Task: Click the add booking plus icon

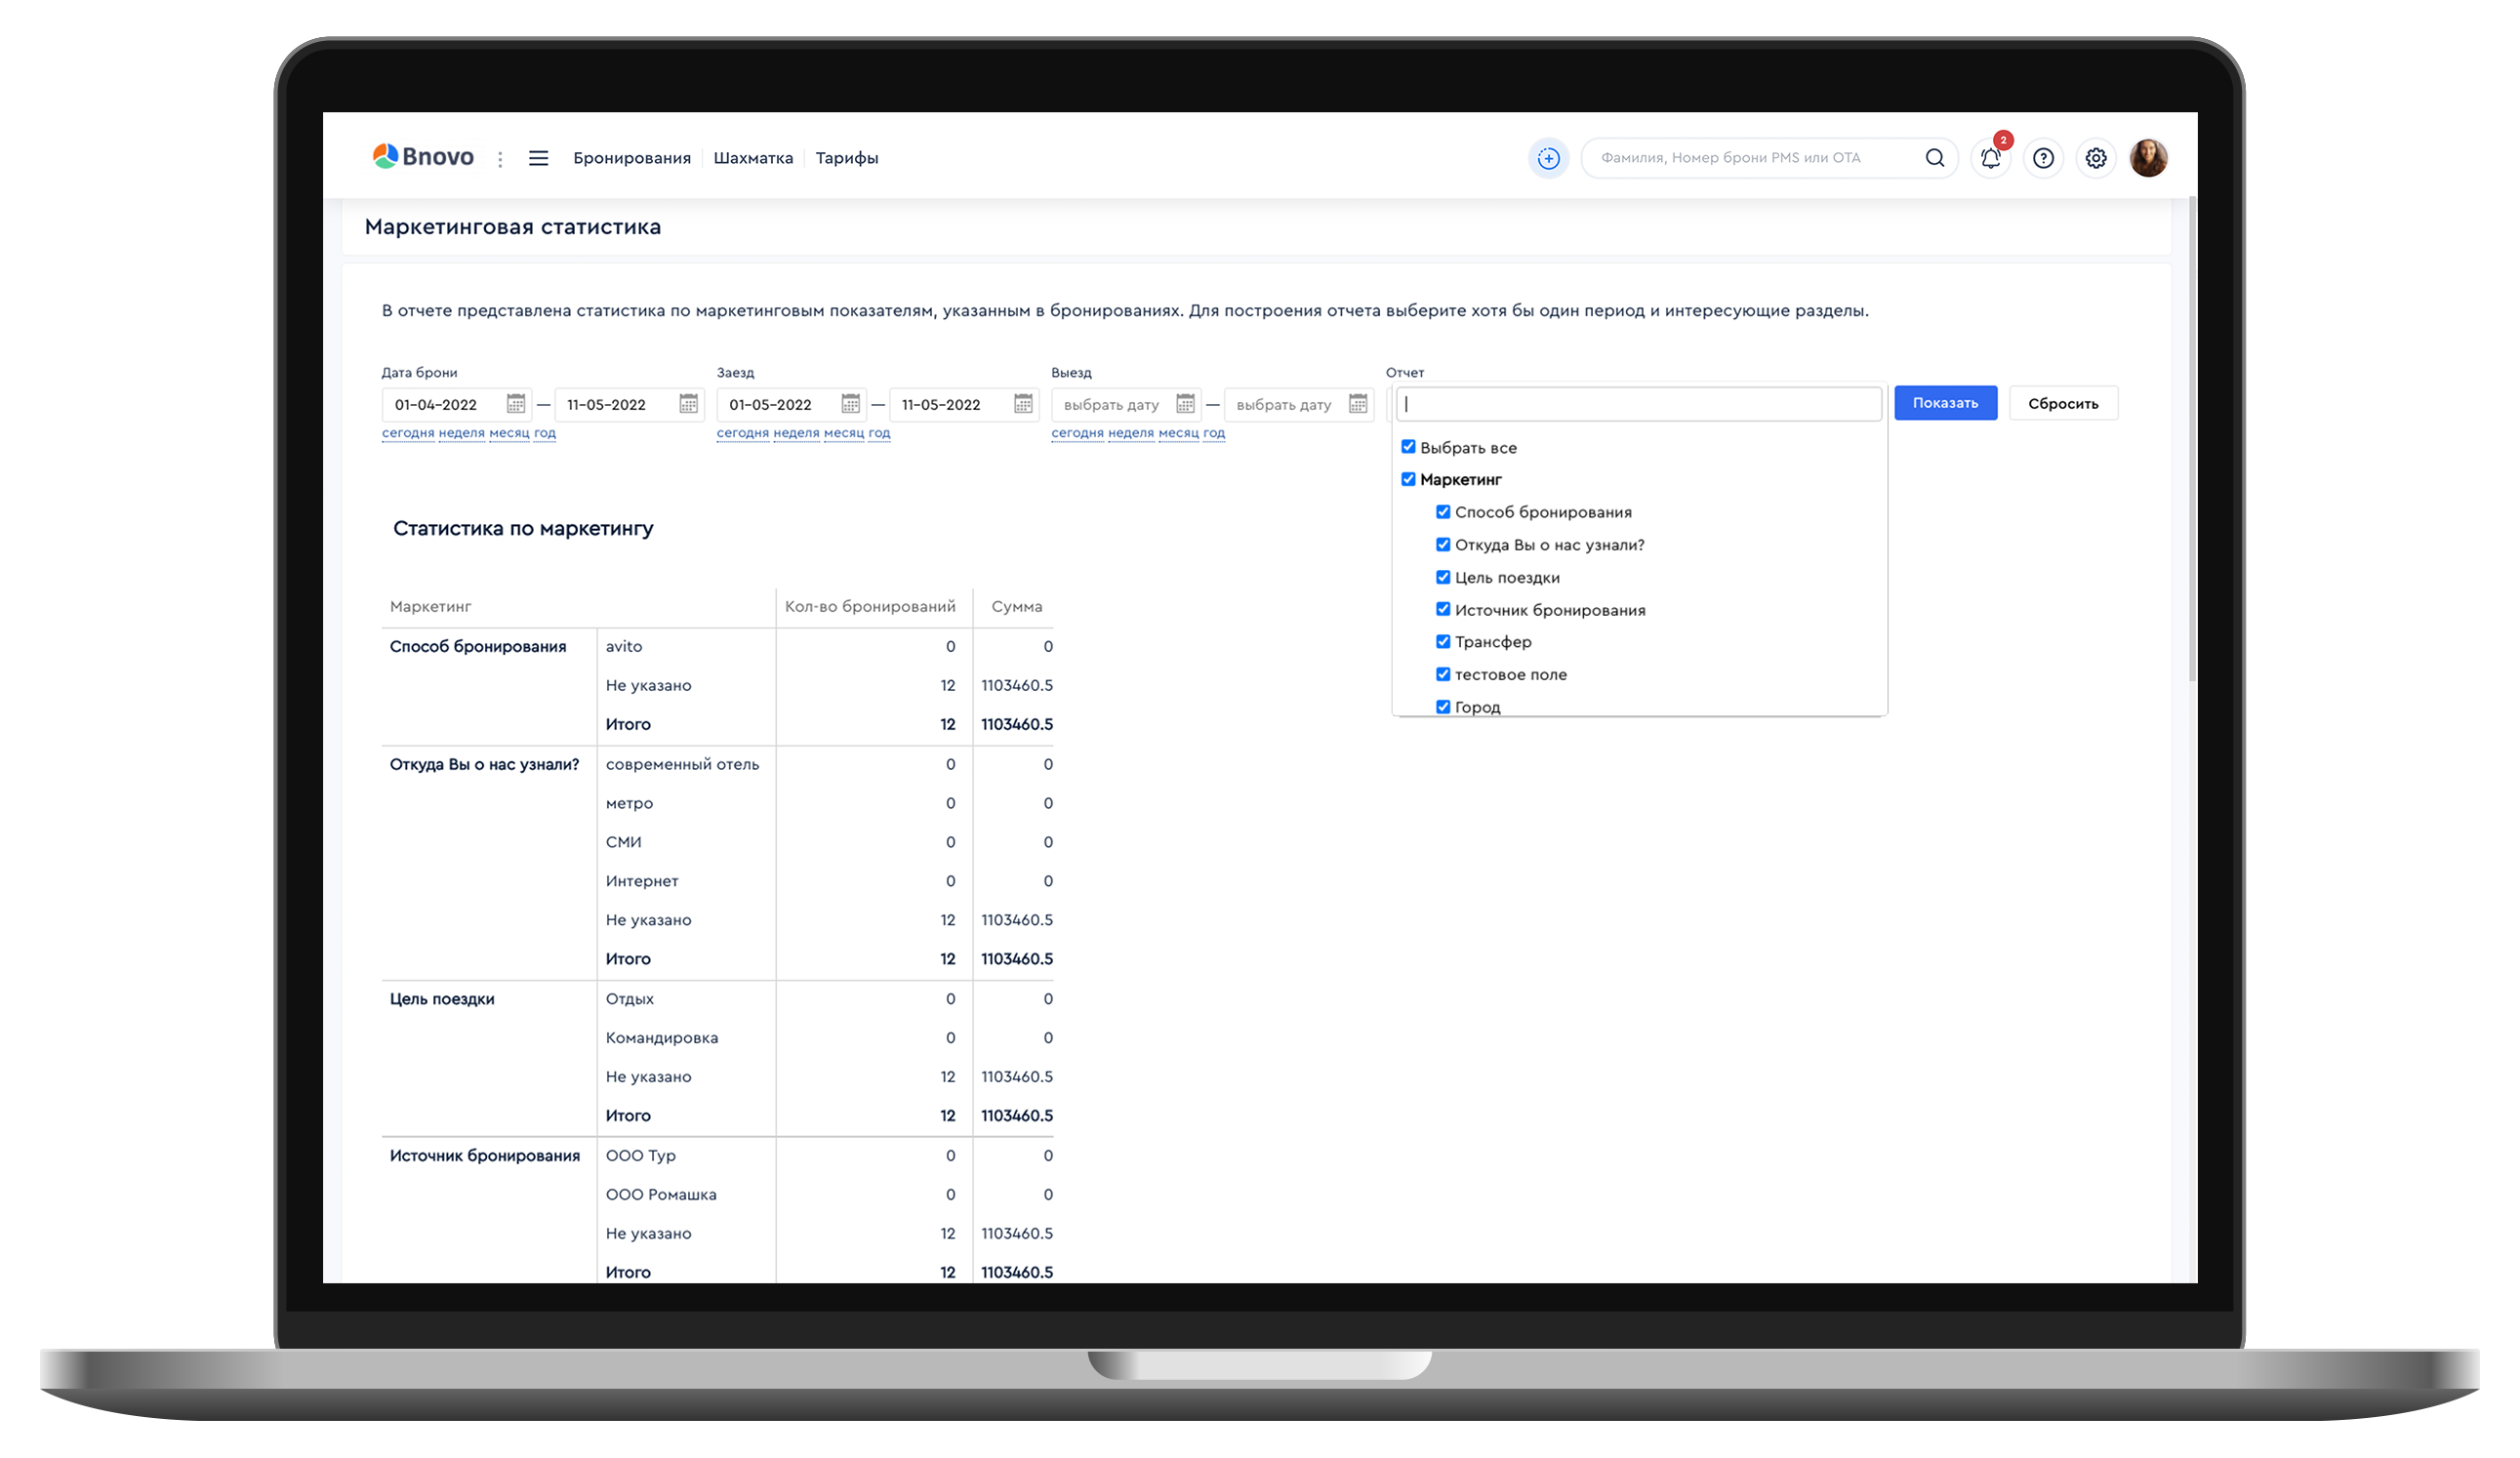Action: tap(1548, 158)
